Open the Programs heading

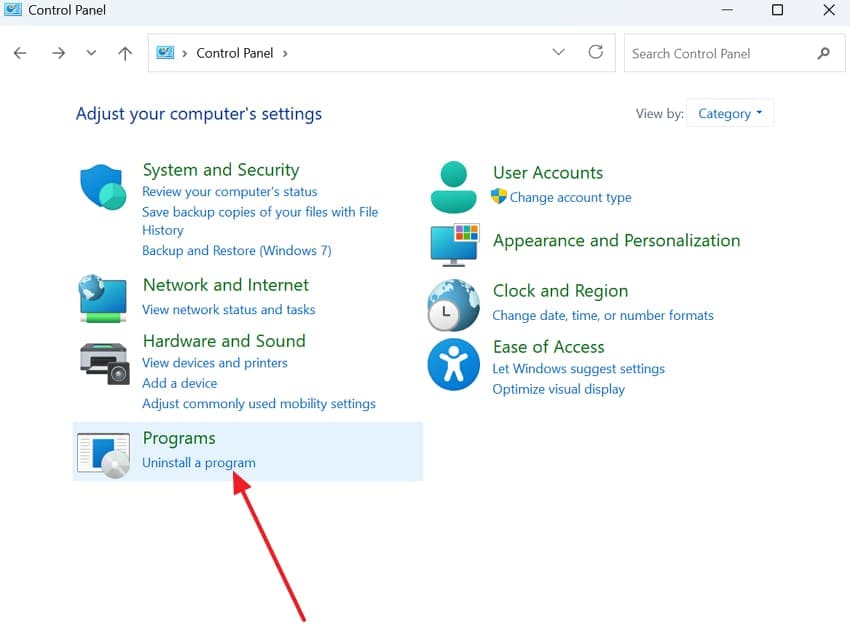(179, 438)
